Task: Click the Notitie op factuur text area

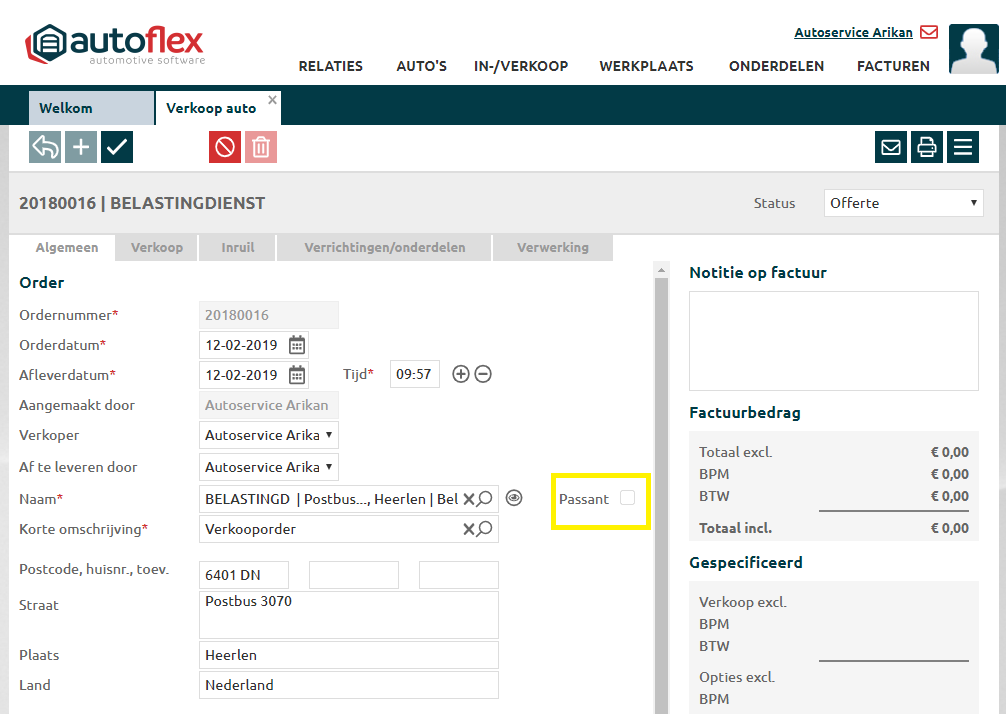Action: point(833,340)
